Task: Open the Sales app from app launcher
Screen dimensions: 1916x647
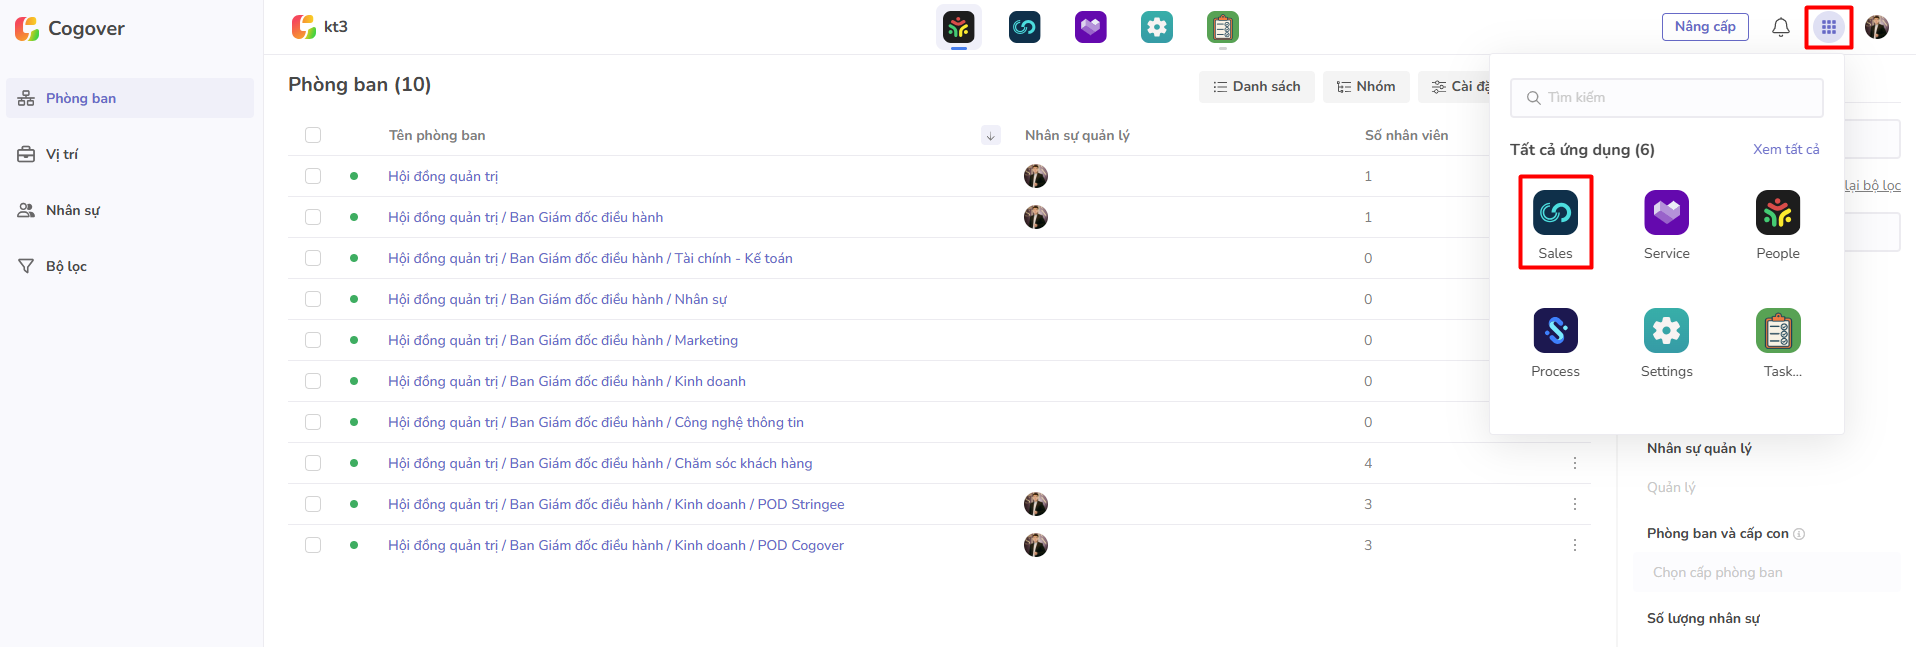Action: point(1555,213)
